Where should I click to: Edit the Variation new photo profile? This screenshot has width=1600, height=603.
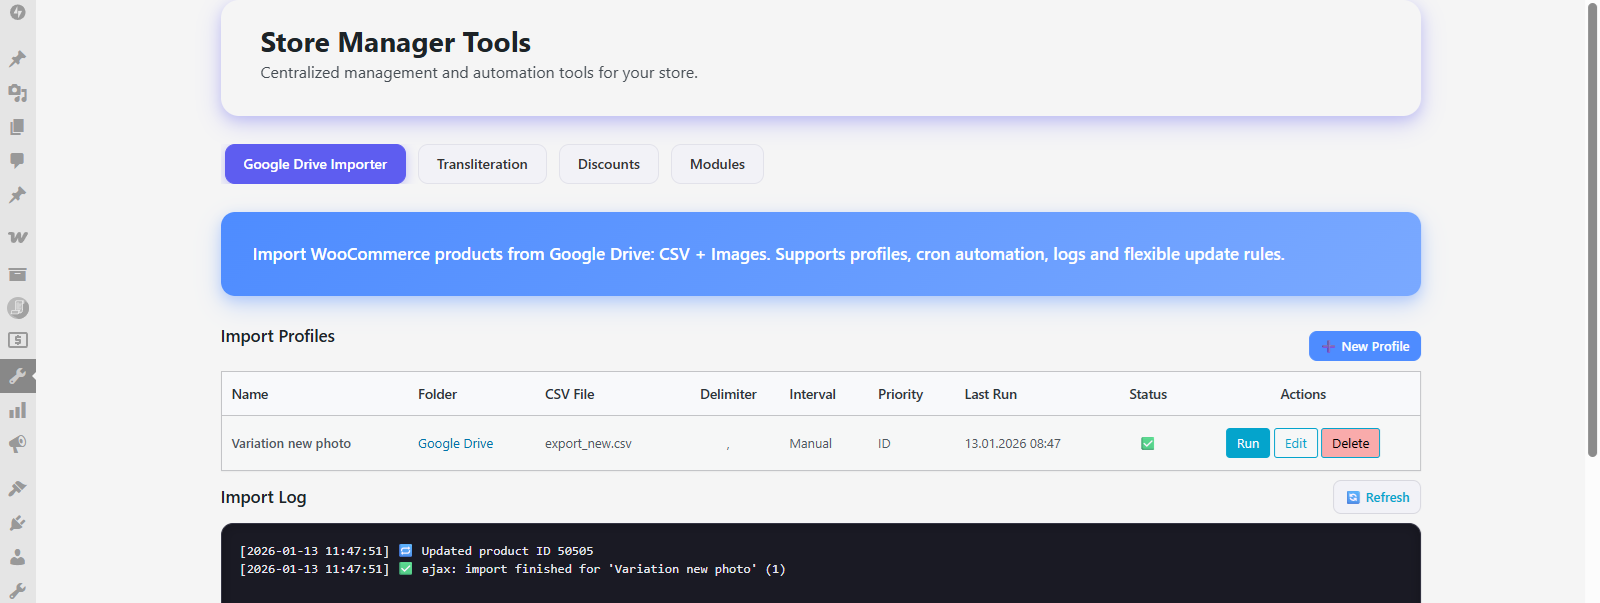1296,443
